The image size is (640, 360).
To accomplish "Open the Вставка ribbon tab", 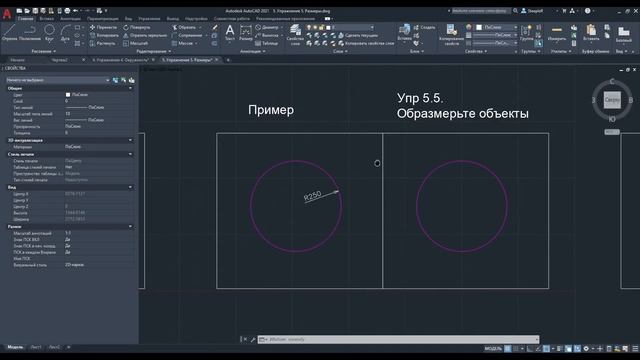I will pos(47,19).
